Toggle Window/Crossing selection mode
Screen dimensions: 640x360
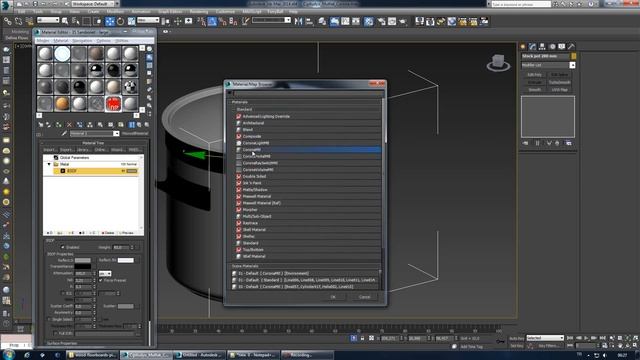(x=98, y=21)
